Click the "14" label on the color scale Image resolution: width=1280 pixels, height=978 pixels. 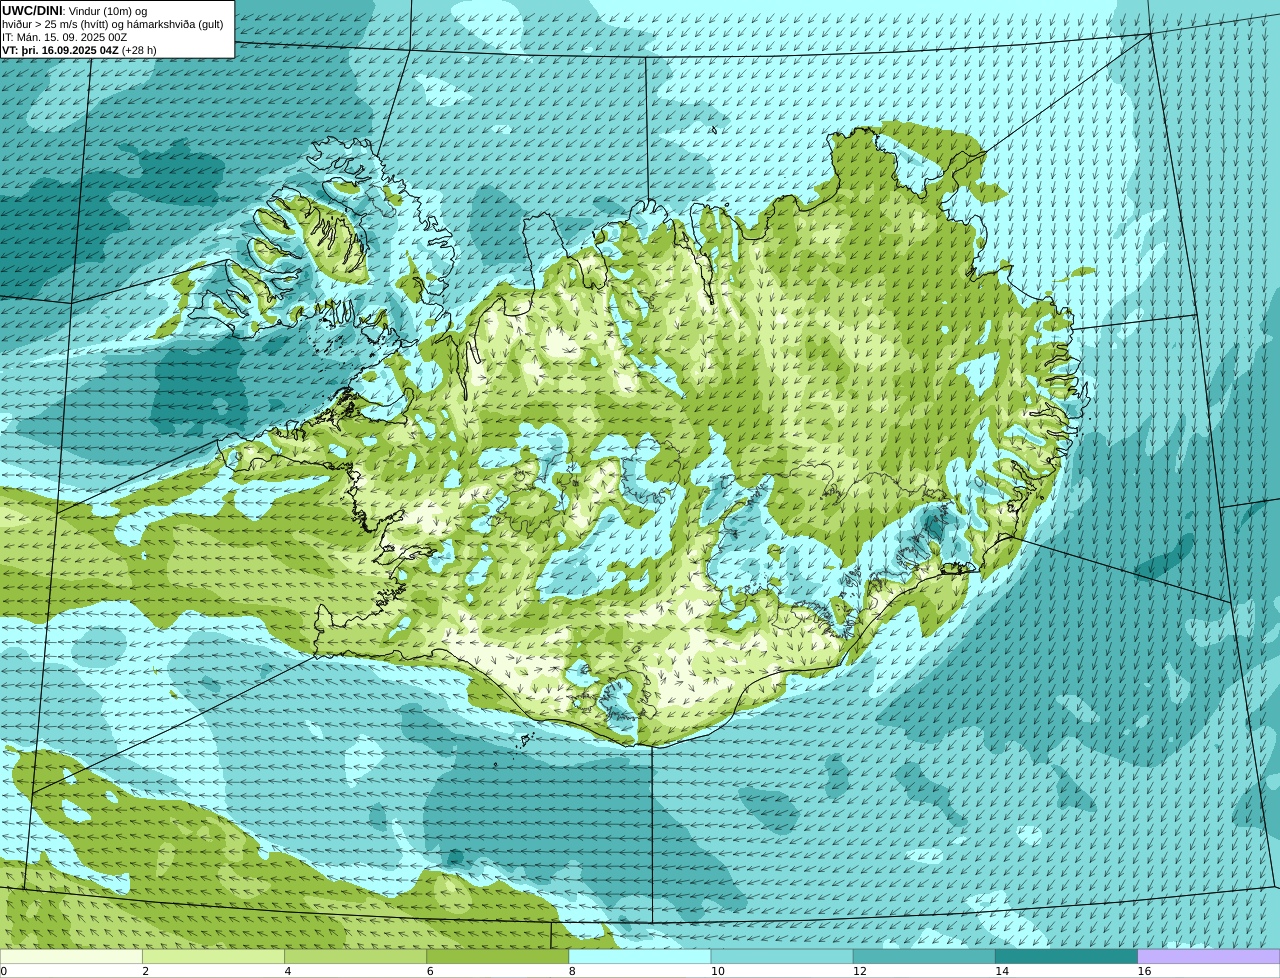point(1002,971)
